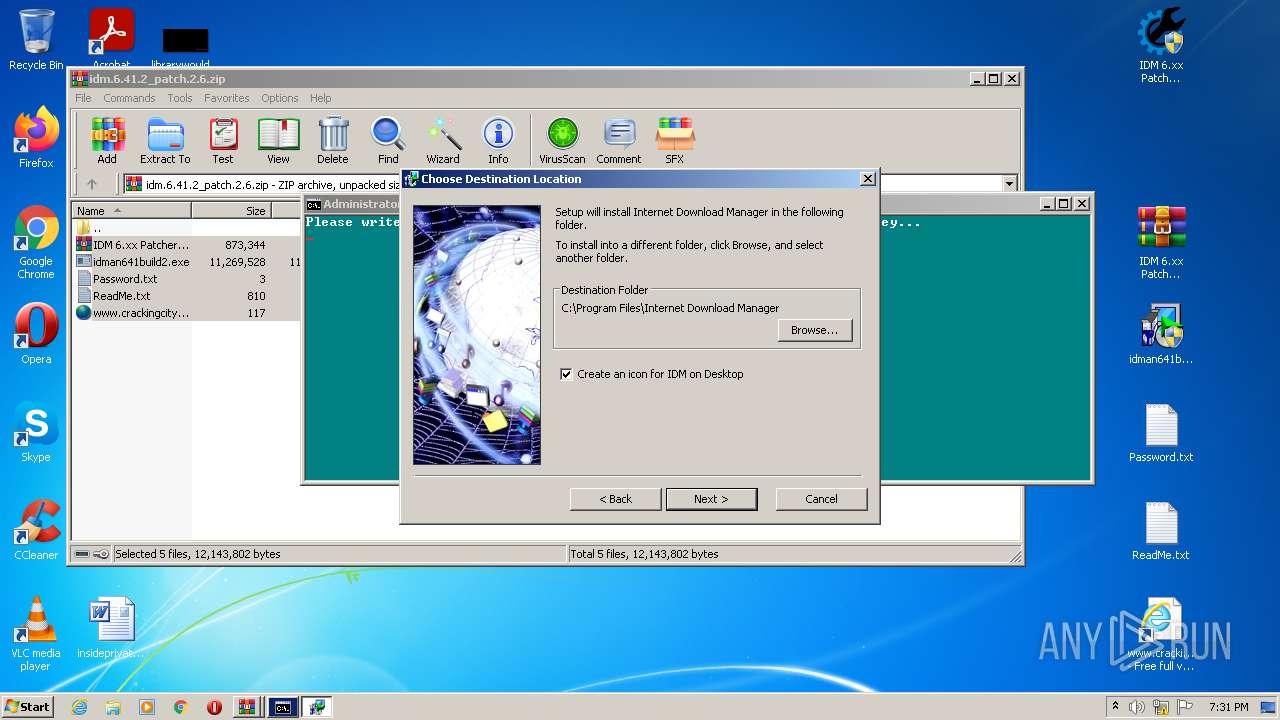Select IDM 6.xx Patcher file row
Viewport: 1280px width, 720px height.
tap(186, 245)
